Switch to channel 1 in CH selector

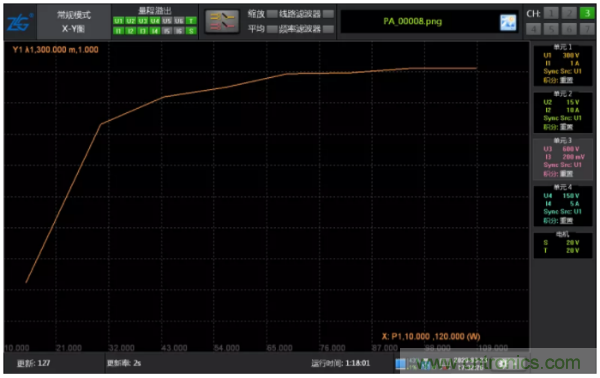click(551, 13)
